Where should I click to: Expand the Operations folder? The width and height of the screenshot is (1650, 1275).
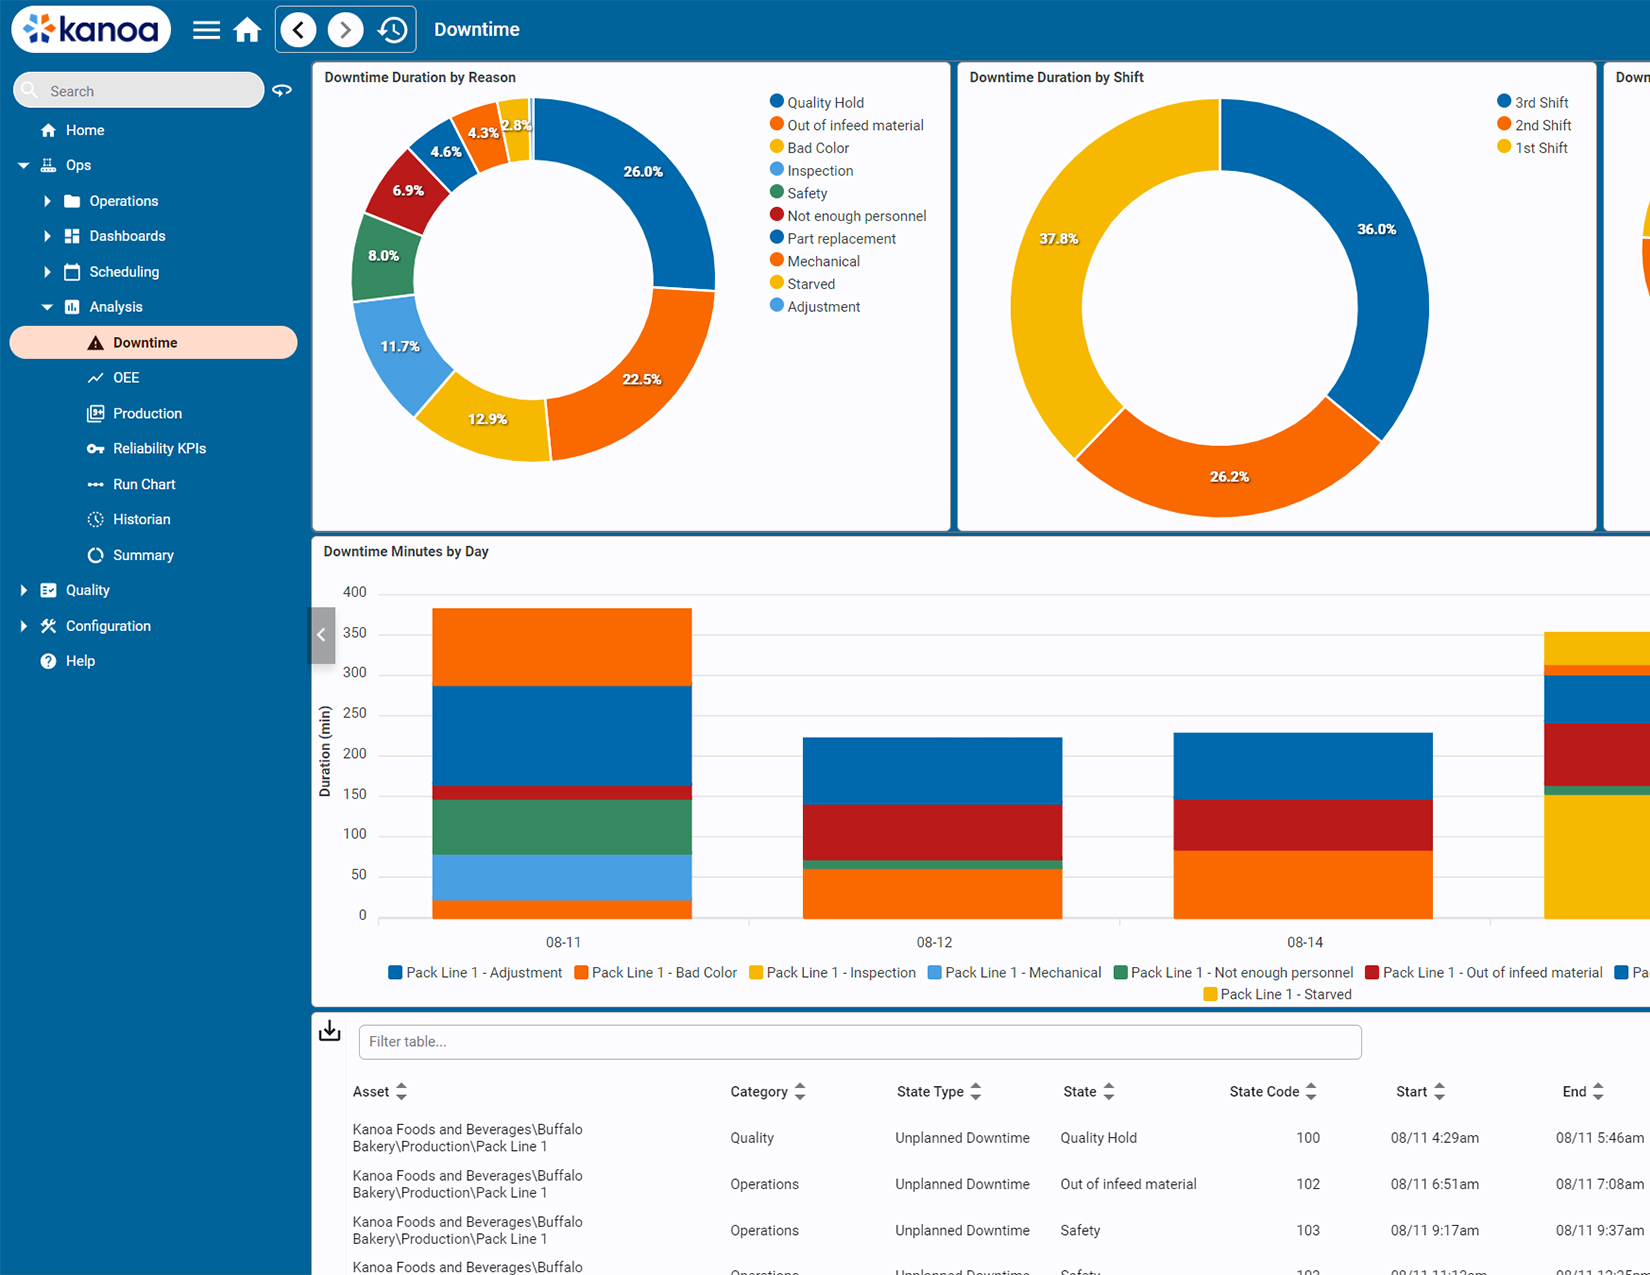pos(47,201)
